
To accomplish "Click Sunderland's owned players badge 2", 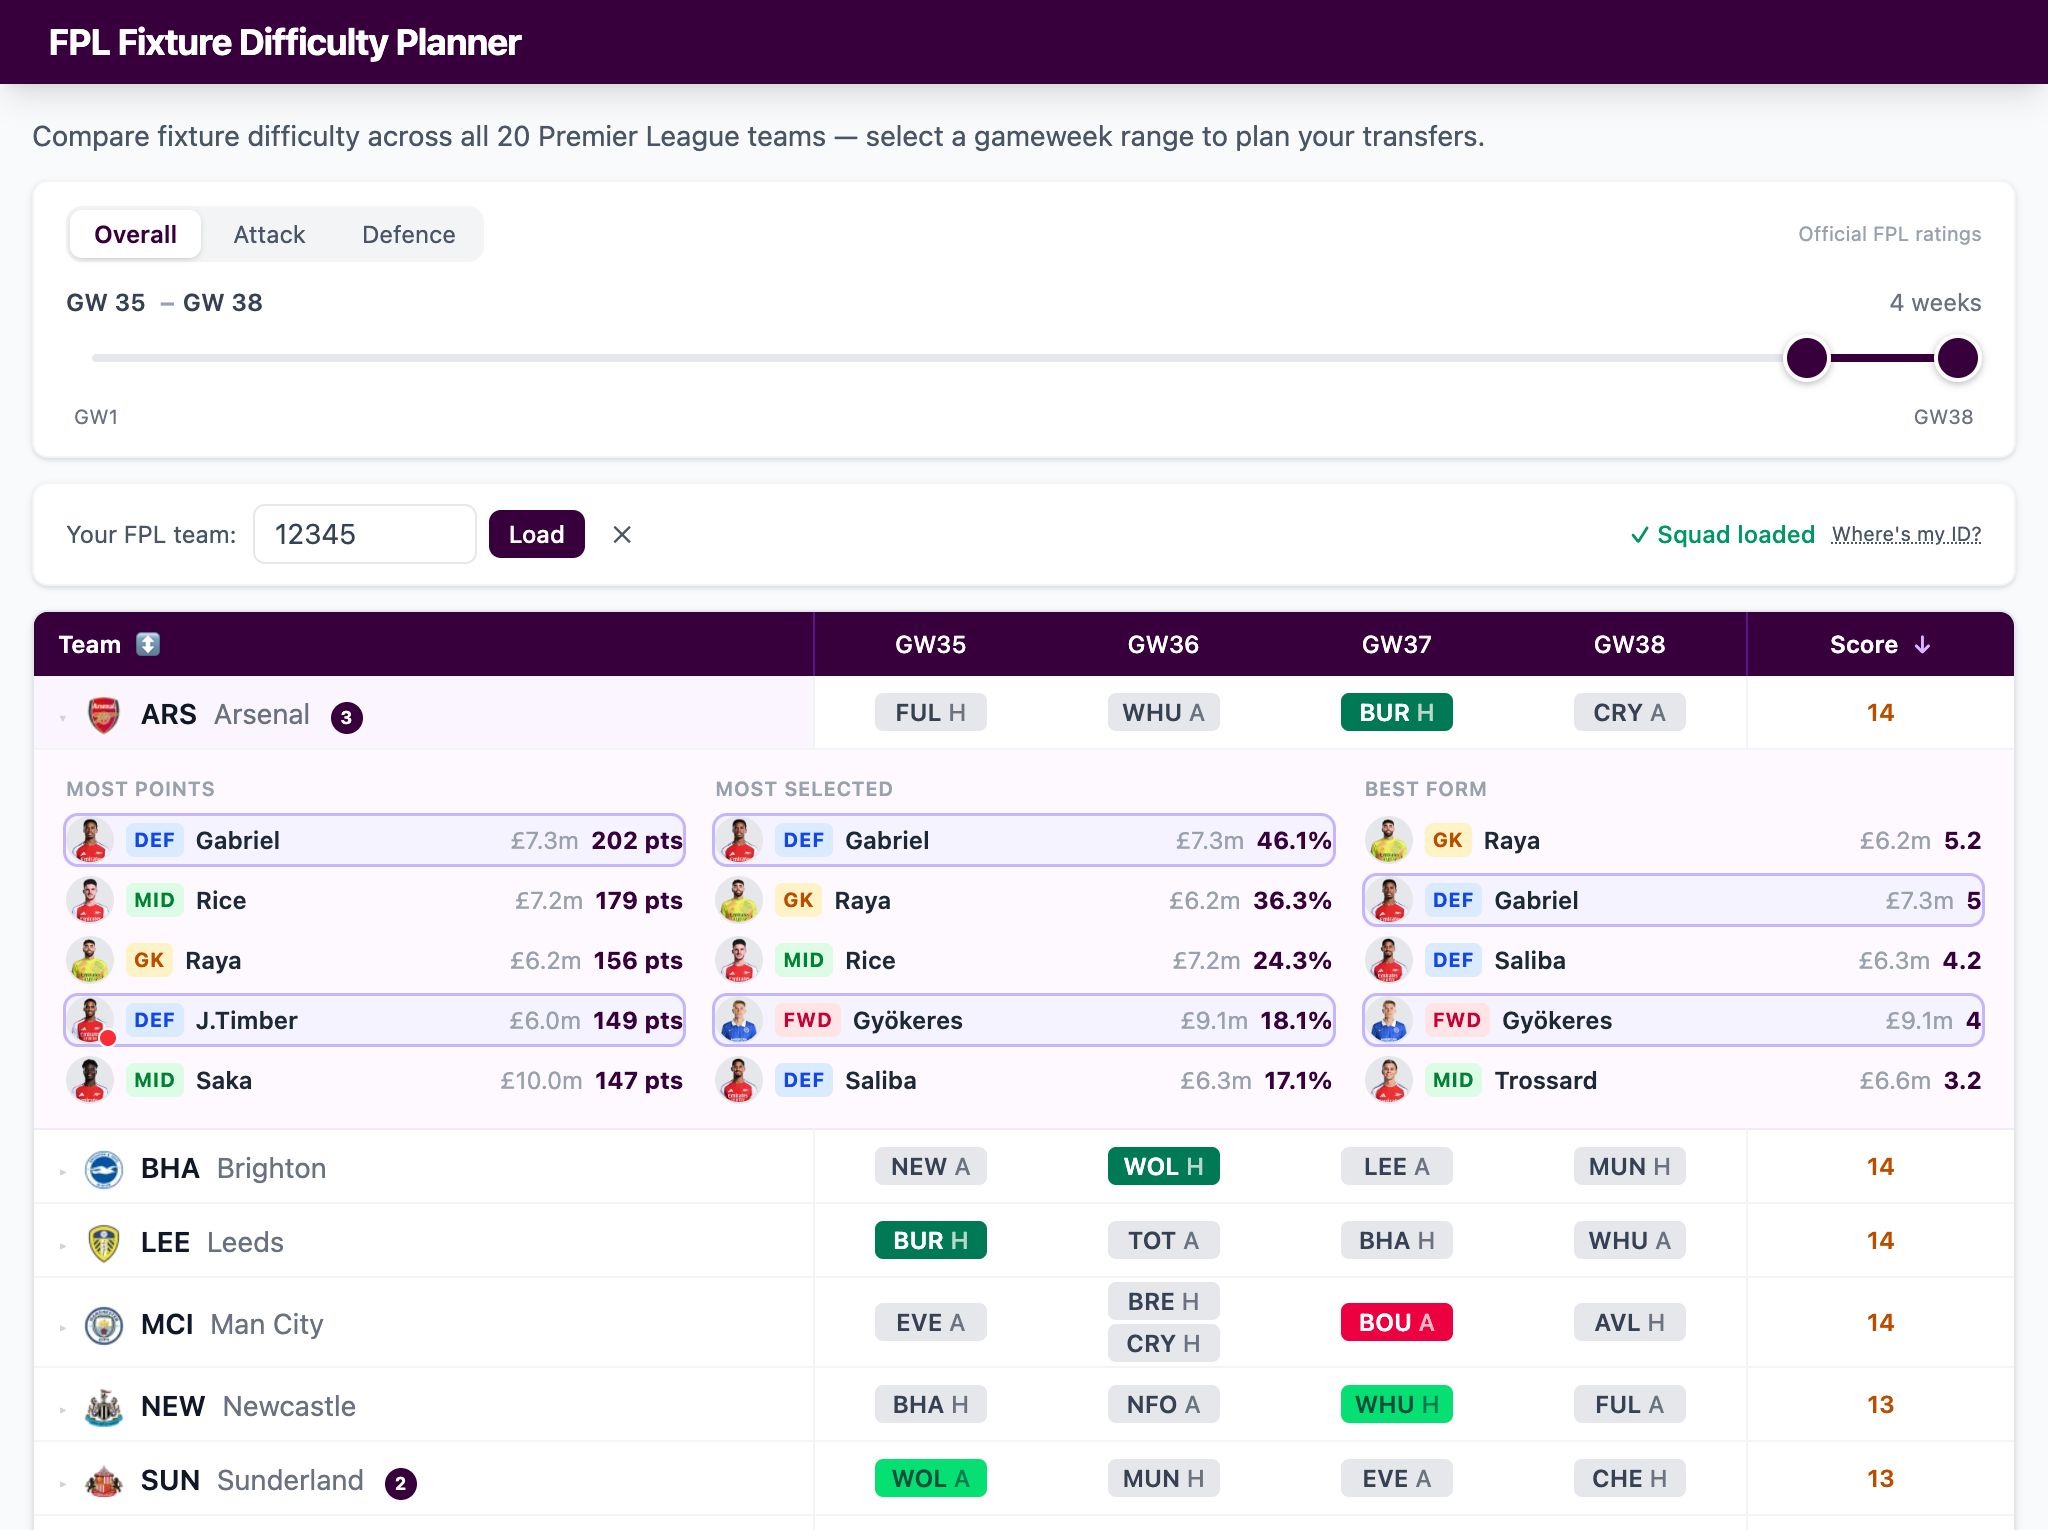I will click(x=401, y=1483).
